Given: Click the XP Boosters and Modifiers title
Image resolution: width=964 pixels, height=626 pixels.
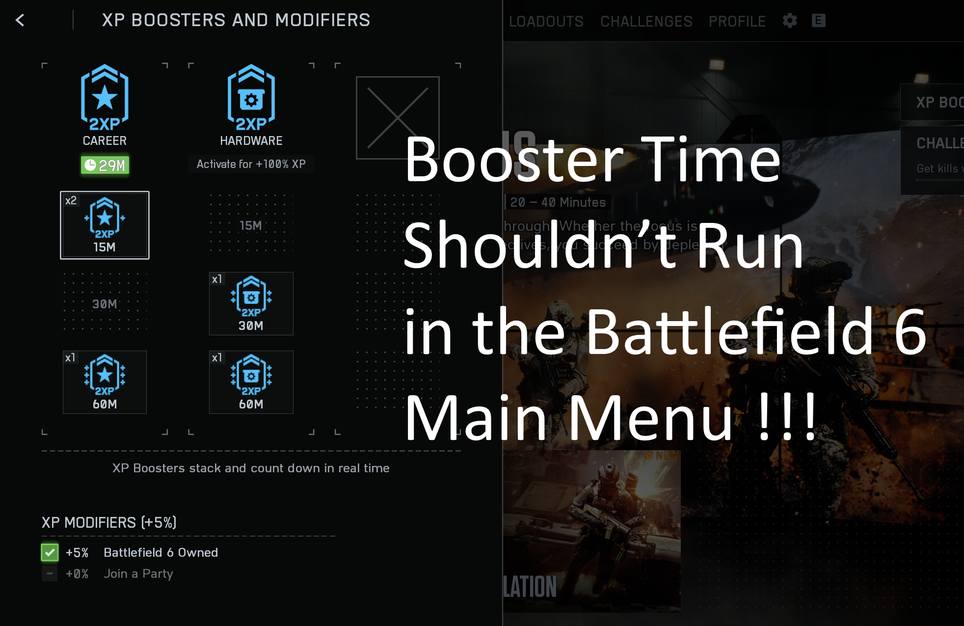Looking at the screenshot, I should (x=236, y=20).
